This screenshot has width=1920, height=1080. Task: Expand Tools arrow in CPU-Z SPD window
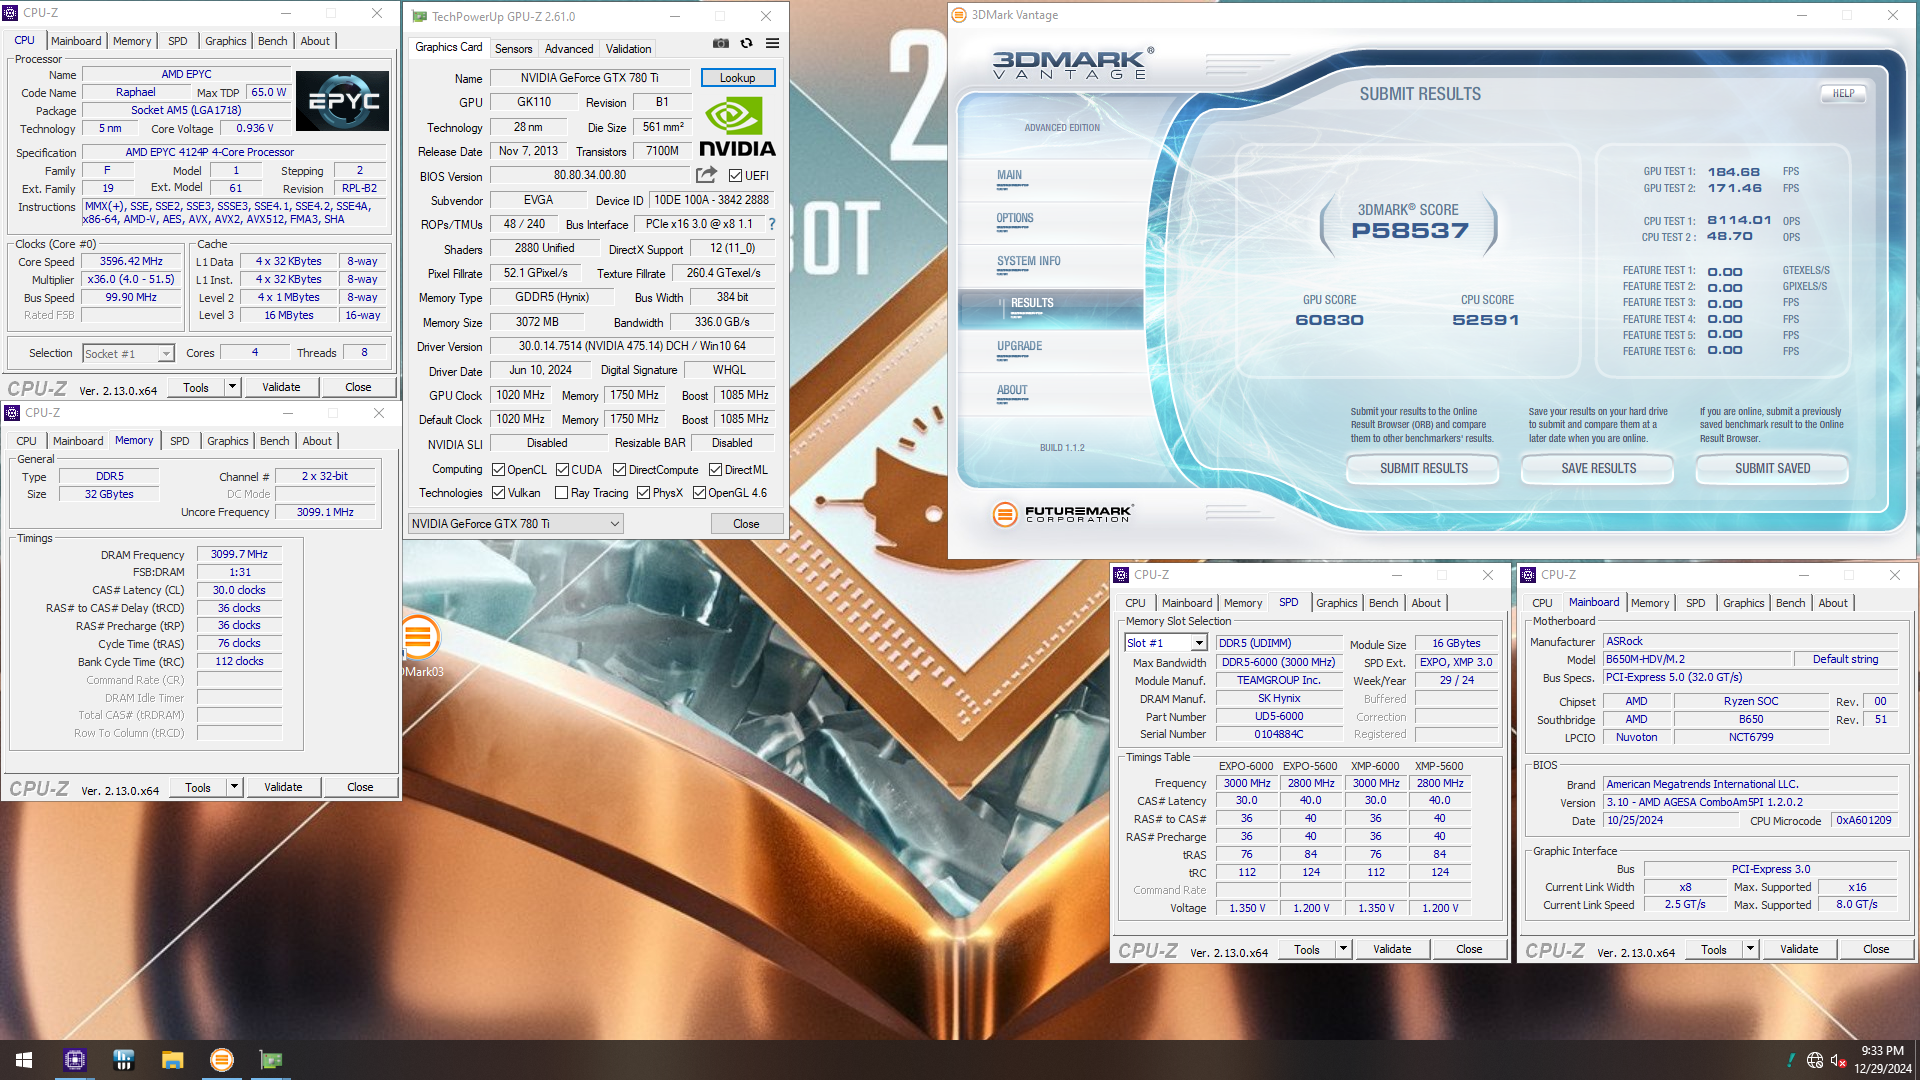coord(1343,949)
